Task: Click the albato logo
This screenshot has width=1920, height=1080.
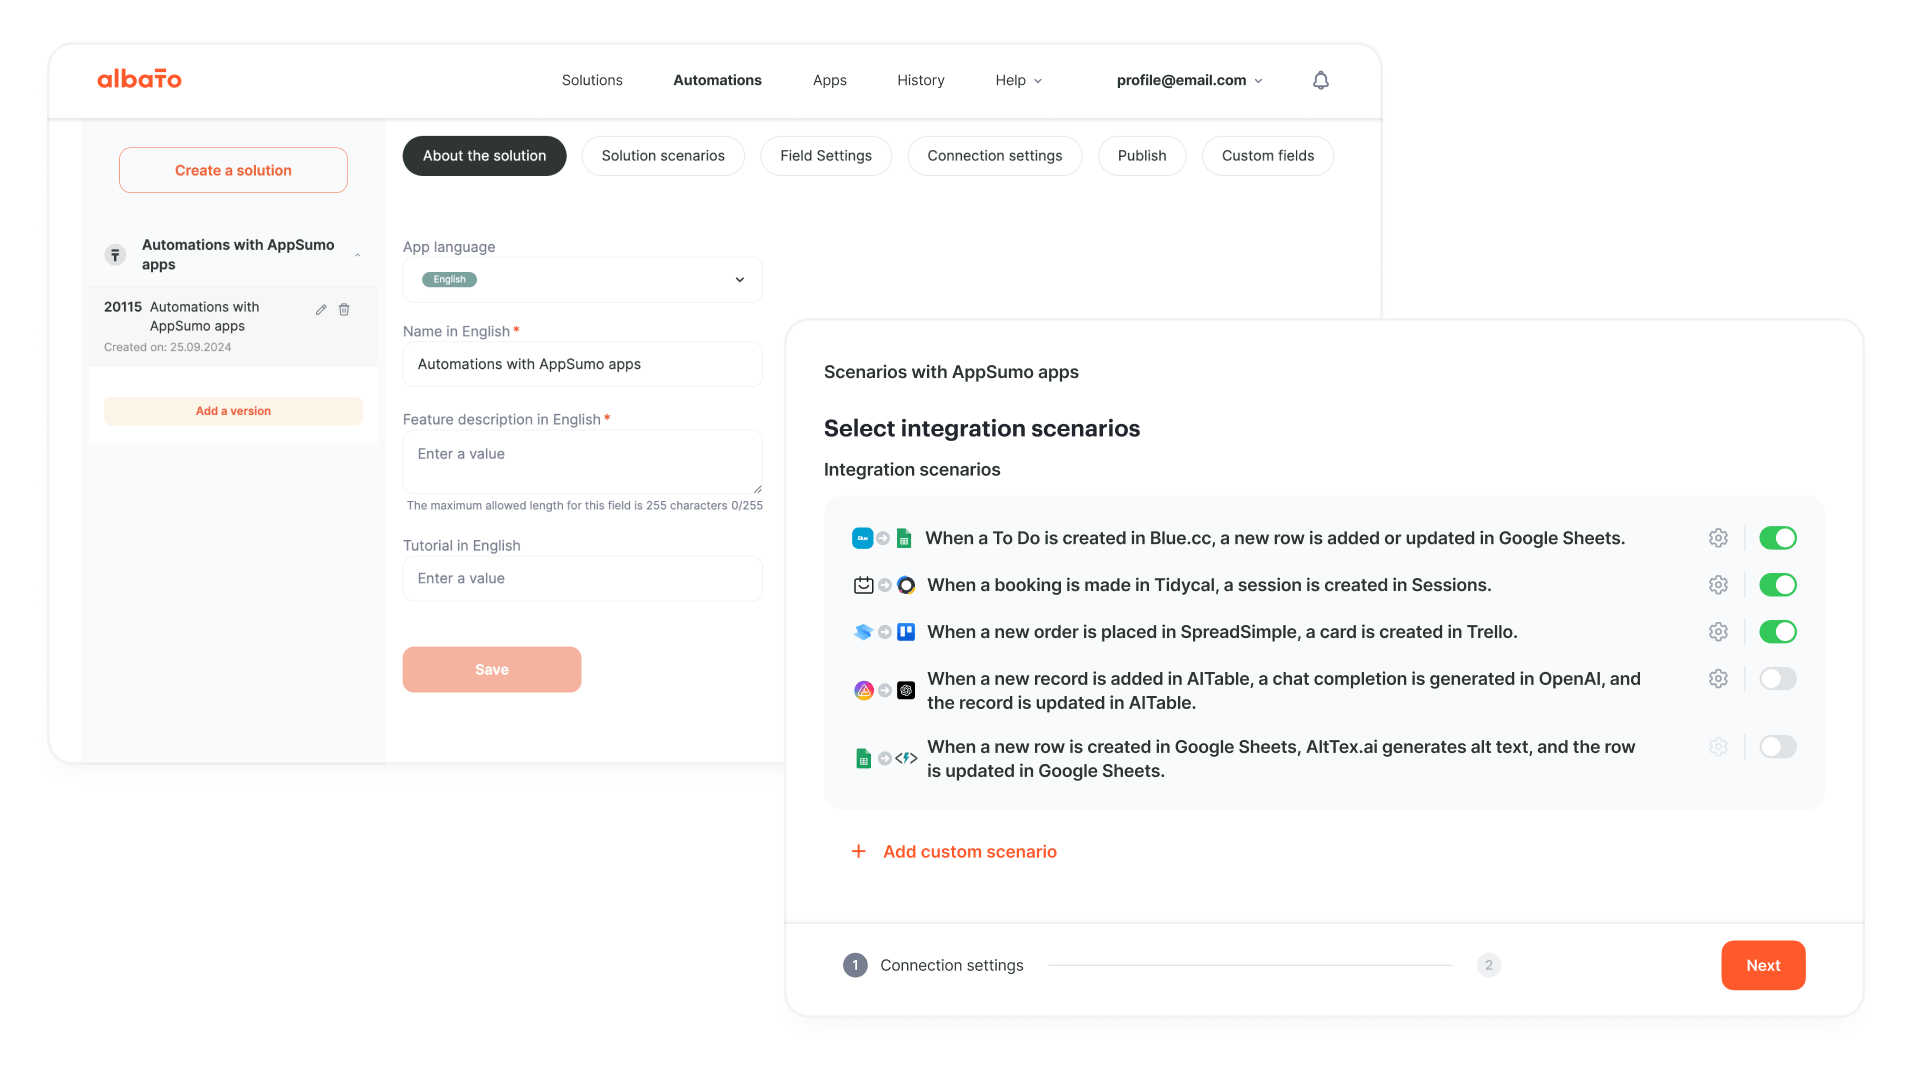Action: 139,79
